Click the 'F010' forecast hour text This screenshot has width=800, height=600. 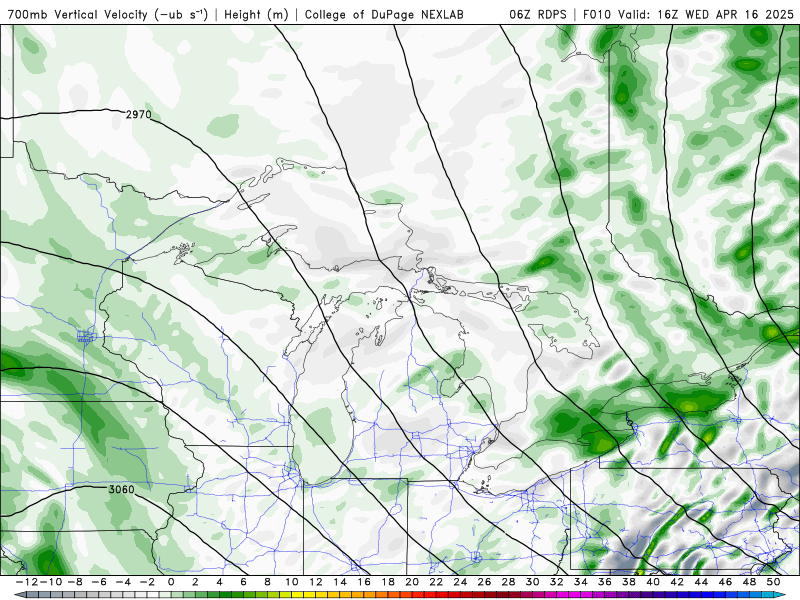tap(597, 15)
